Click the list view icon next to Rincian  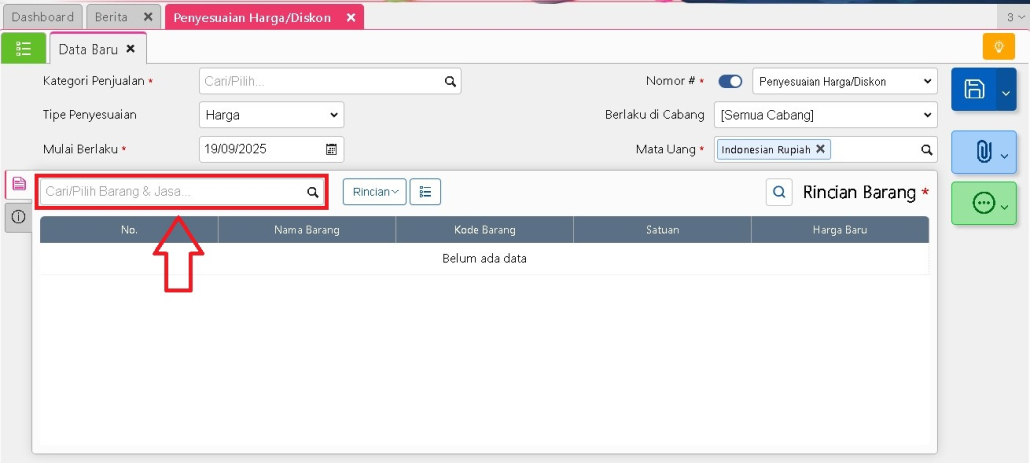[425, 192]
